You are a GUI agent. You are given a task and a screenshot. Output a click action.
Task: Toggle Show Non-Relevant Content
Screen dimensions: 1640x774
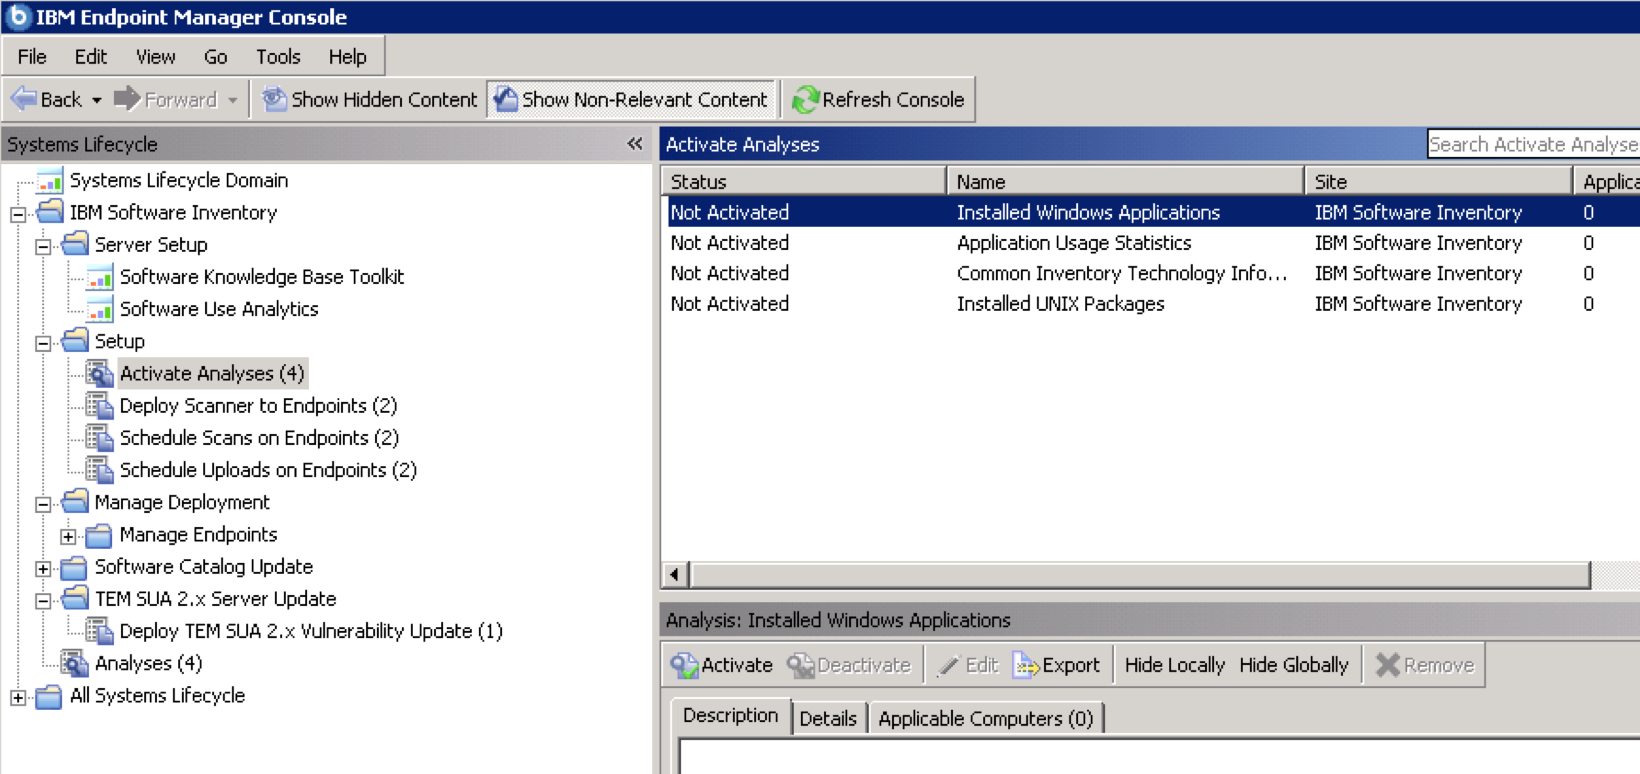(x=632, y=100)
